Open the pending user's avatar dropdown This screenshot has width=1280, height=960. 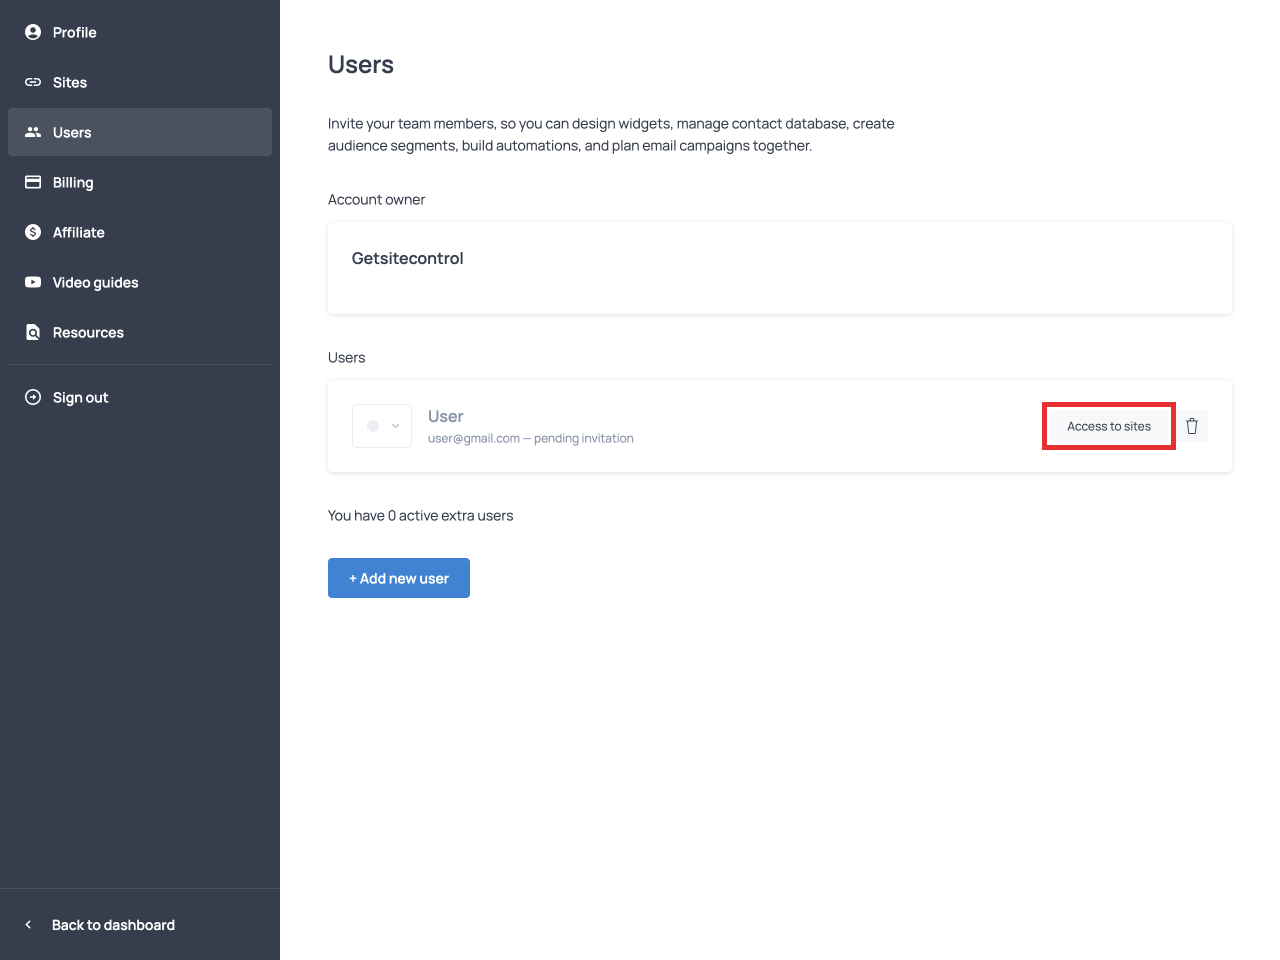382,426
